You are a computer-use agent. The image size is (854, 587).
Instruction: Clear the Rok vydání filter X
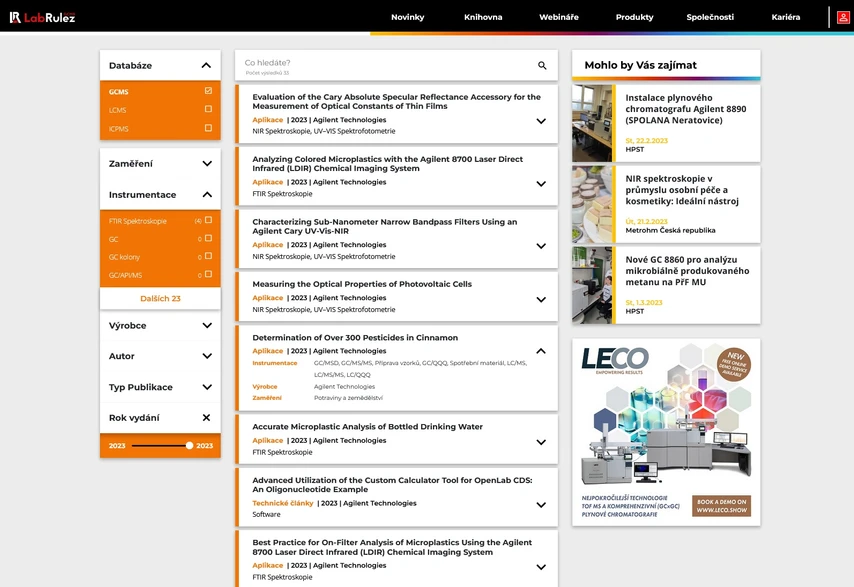click(x=206, y=418)
